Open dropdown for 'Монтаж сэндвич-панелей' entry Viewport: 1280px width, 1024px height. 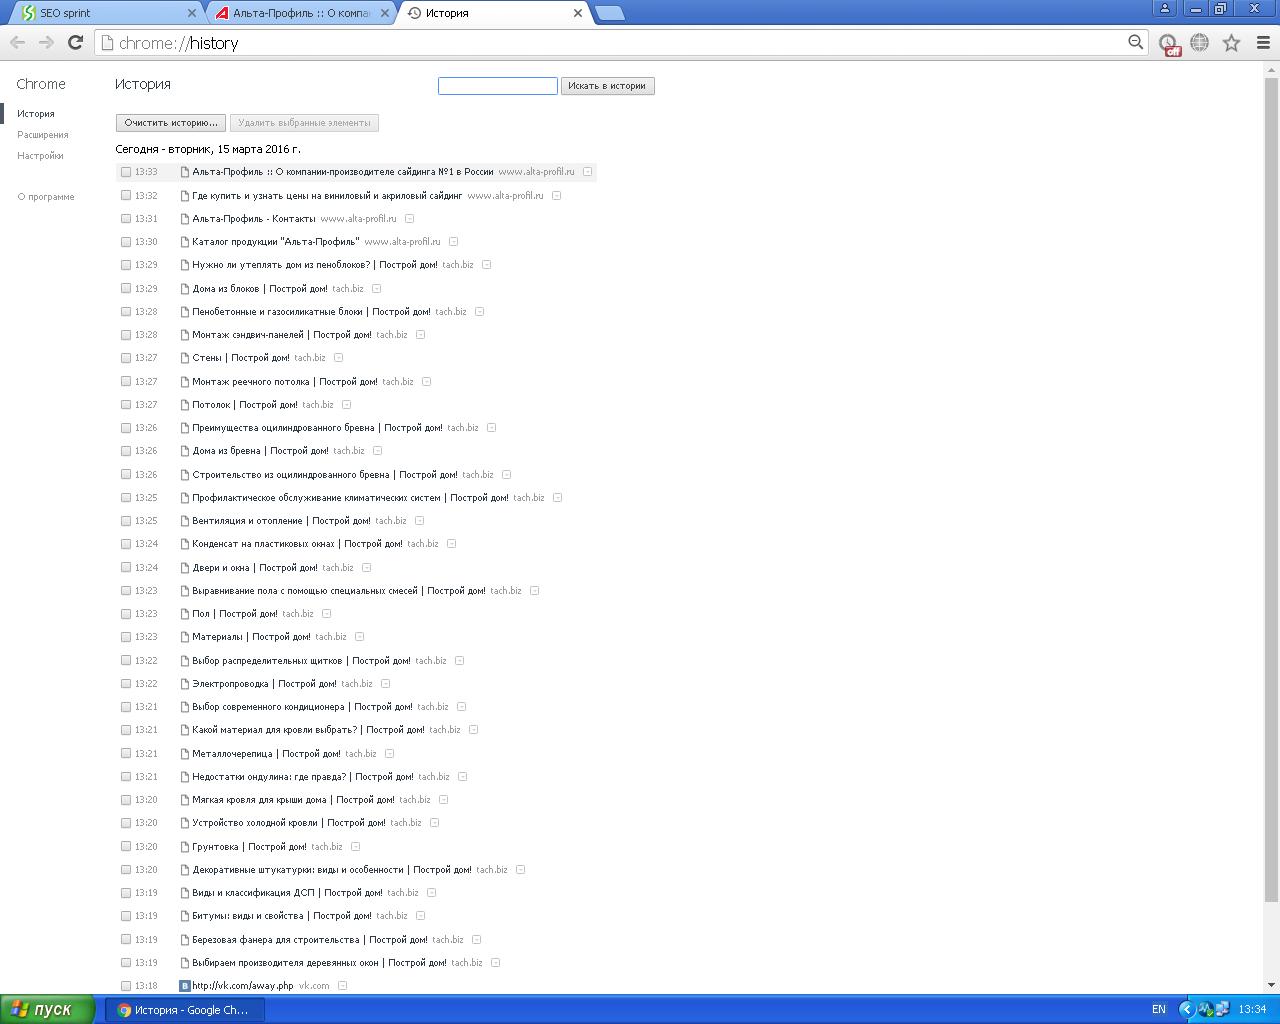tap(420, 335)
